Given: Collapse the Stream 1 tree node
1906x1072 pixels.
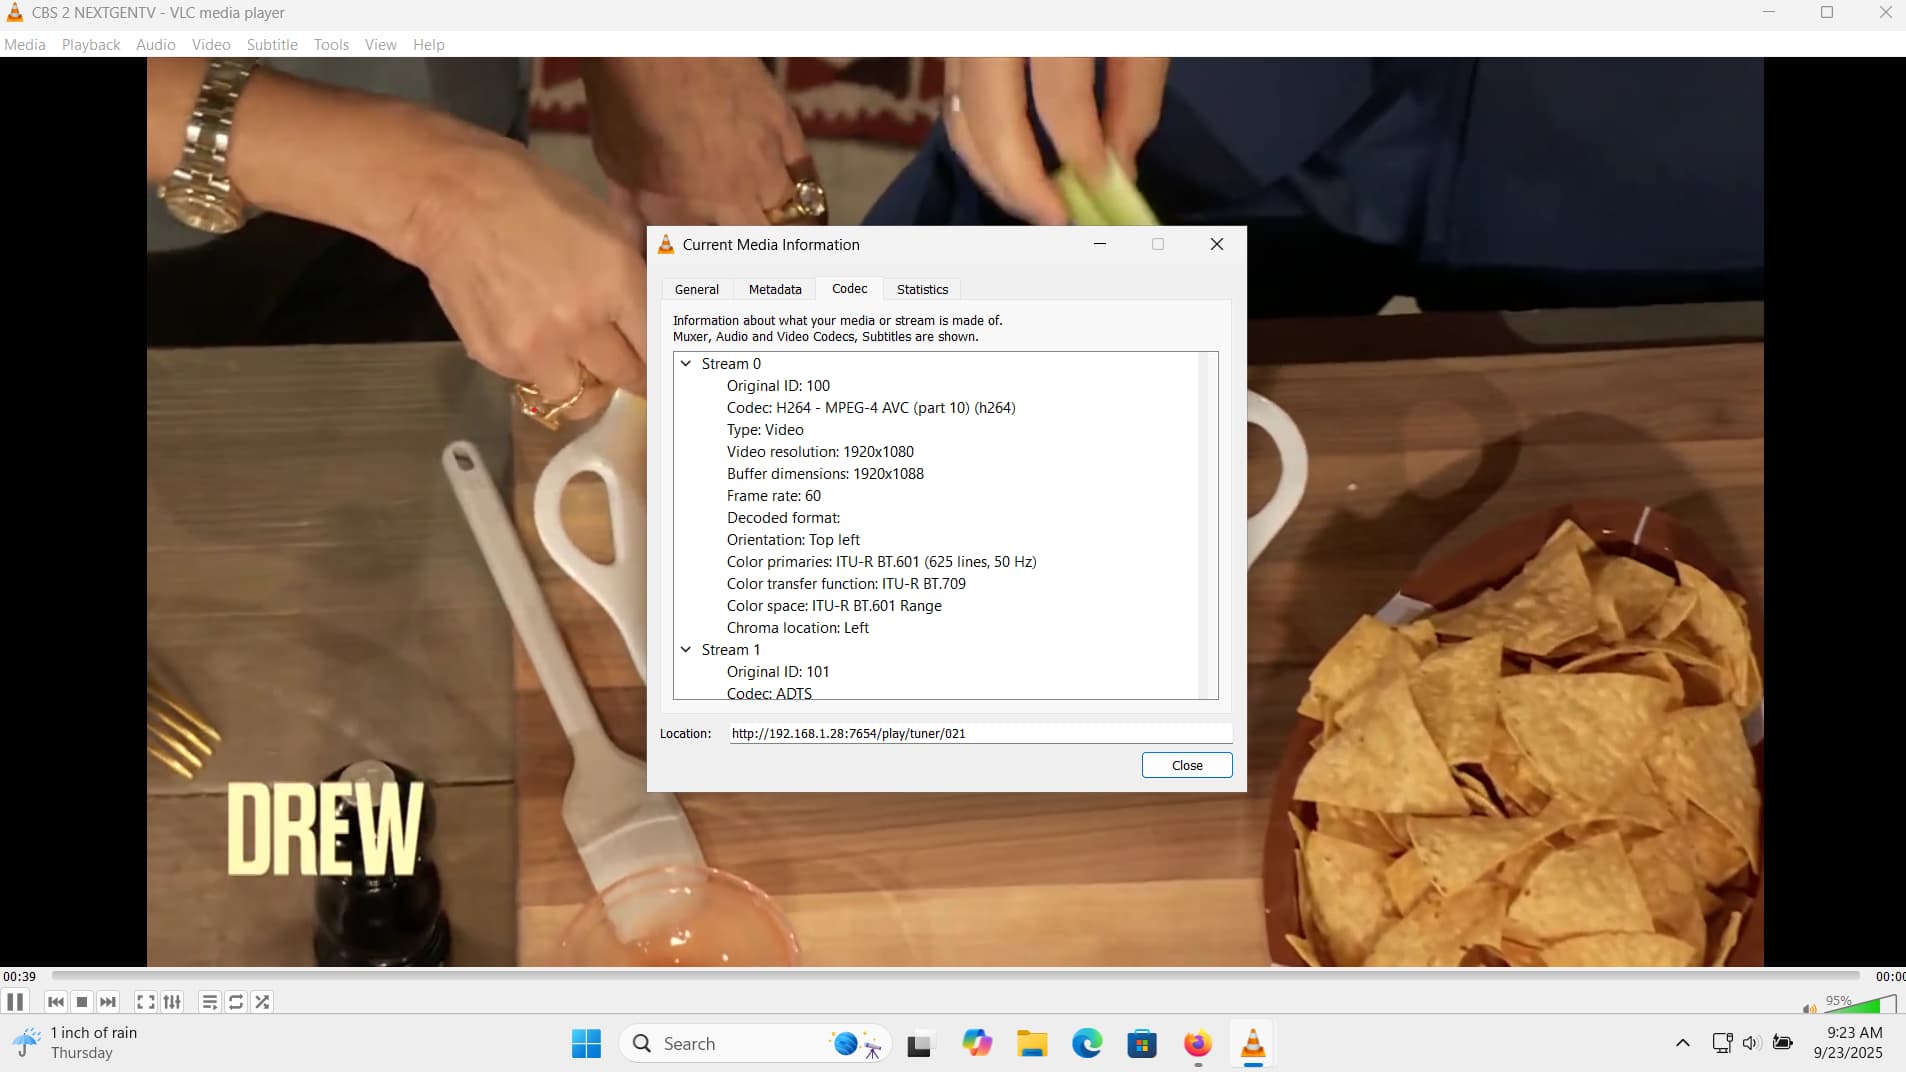Looking at the screenshot, I should (x=686, y=650).
